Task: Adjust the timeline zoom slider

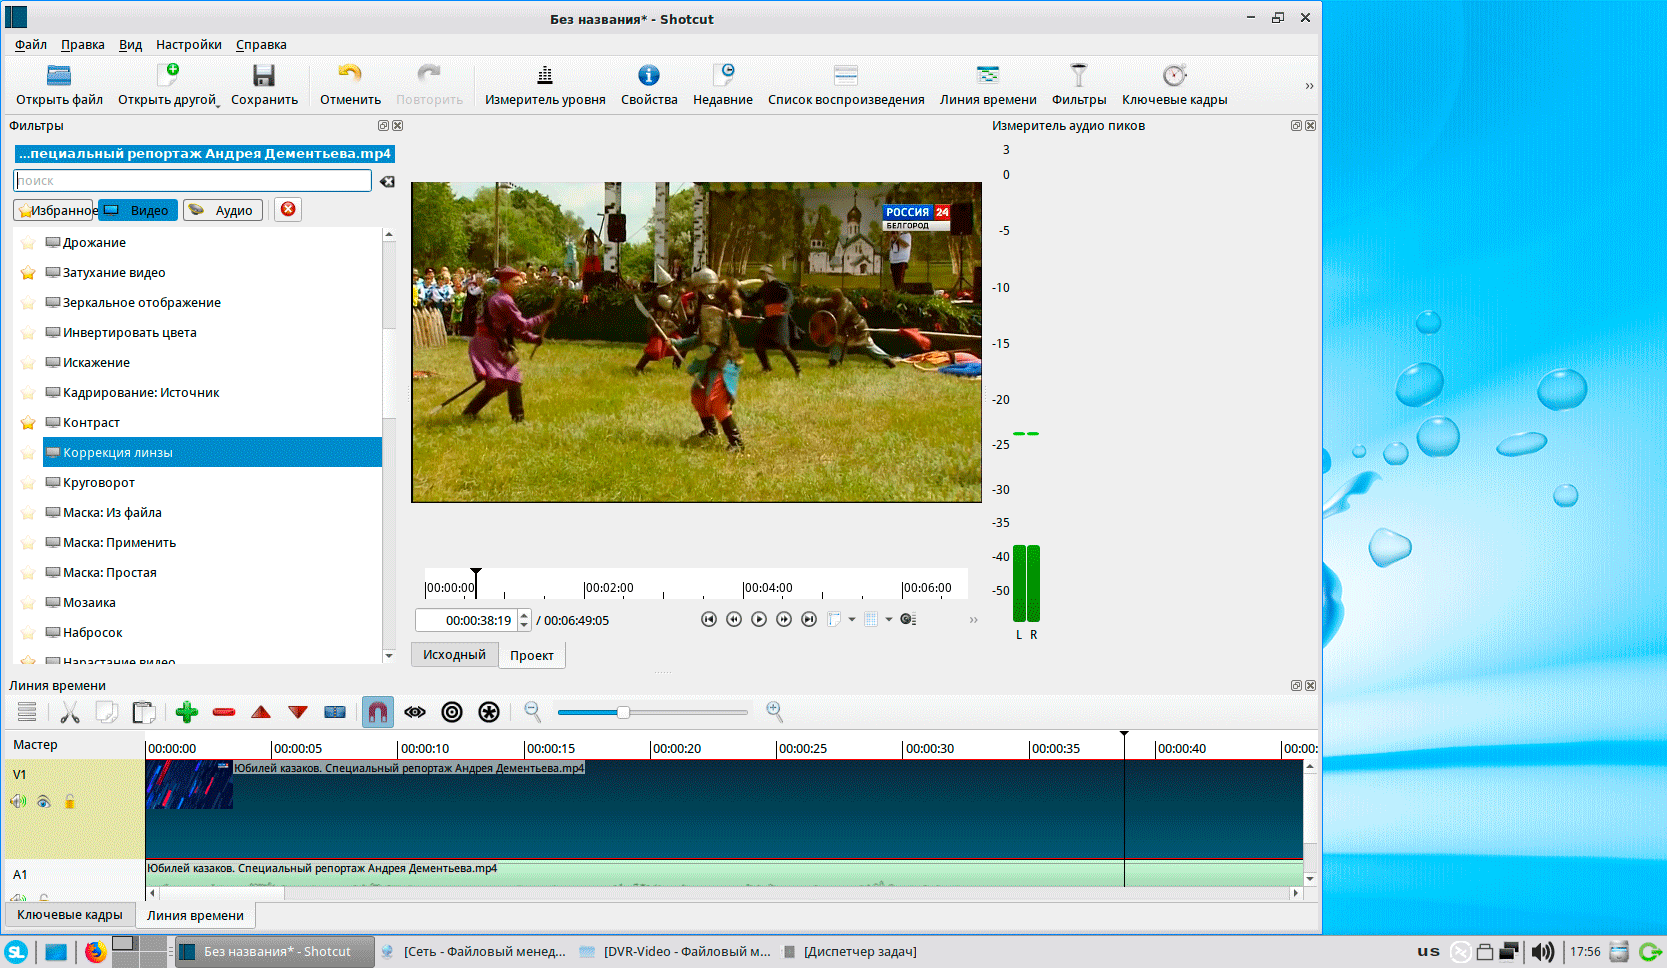Action: pos(623,712)
